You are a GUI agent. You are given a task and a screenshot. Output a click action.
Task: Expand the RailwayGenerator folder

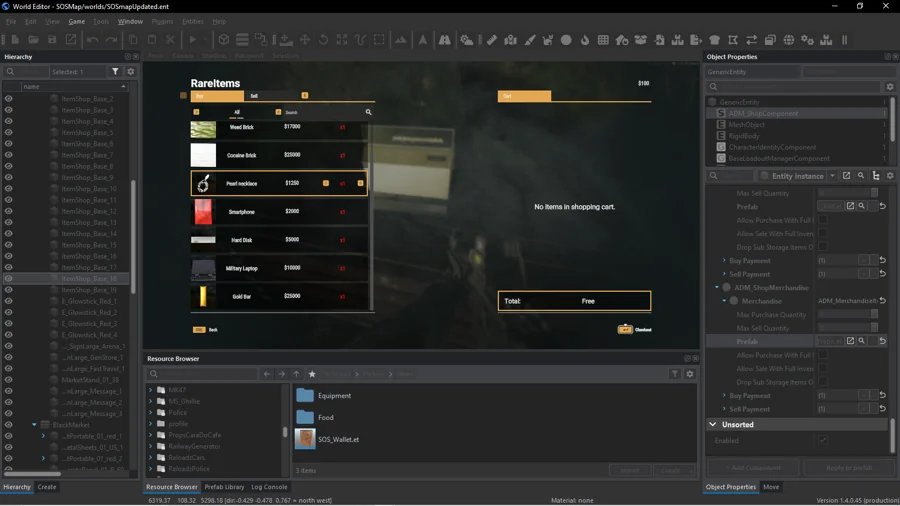151,446
